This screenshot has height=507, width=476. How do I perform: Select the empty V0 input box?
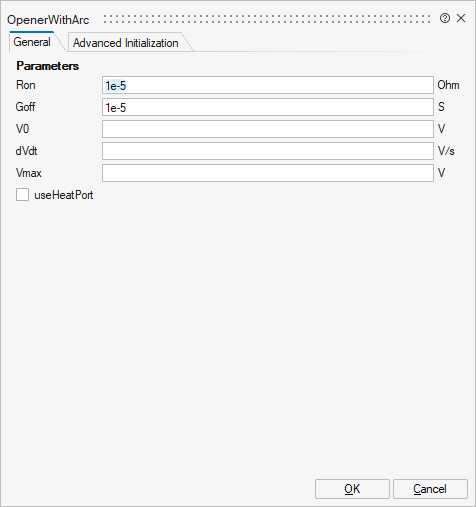click(268, 129)
